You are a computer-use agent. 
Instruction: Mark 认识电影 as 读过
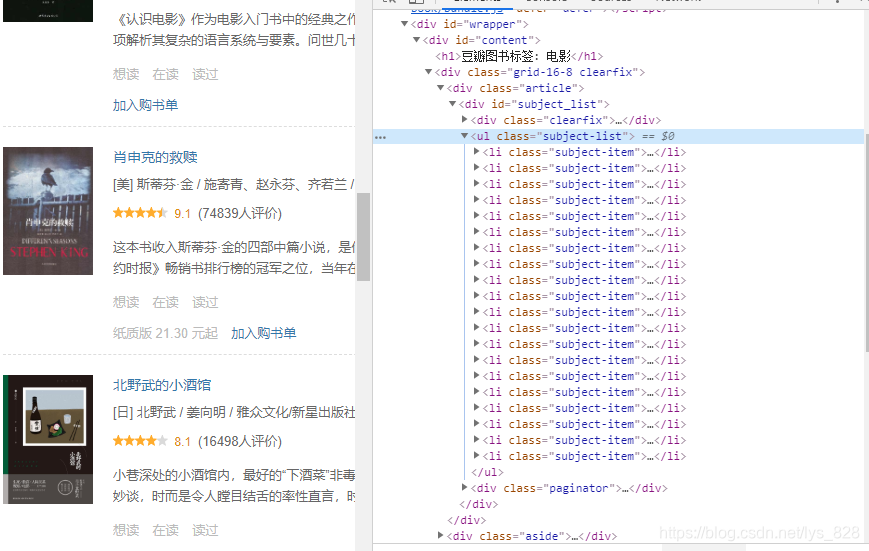coord(205,74)
